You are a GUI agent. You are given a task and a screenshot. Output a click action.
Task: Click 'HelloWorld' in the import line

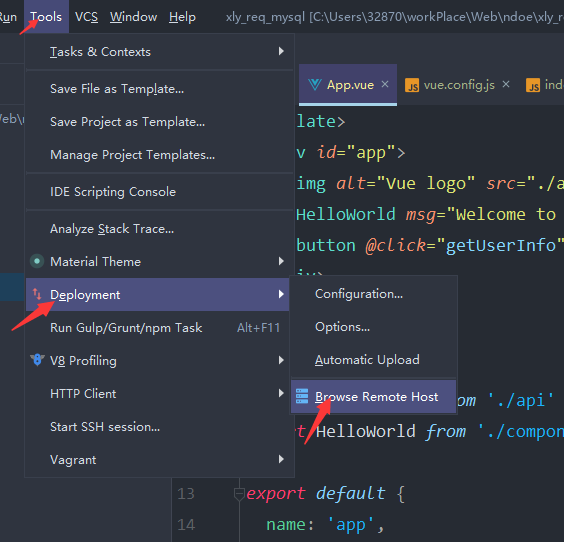point(366,431)
